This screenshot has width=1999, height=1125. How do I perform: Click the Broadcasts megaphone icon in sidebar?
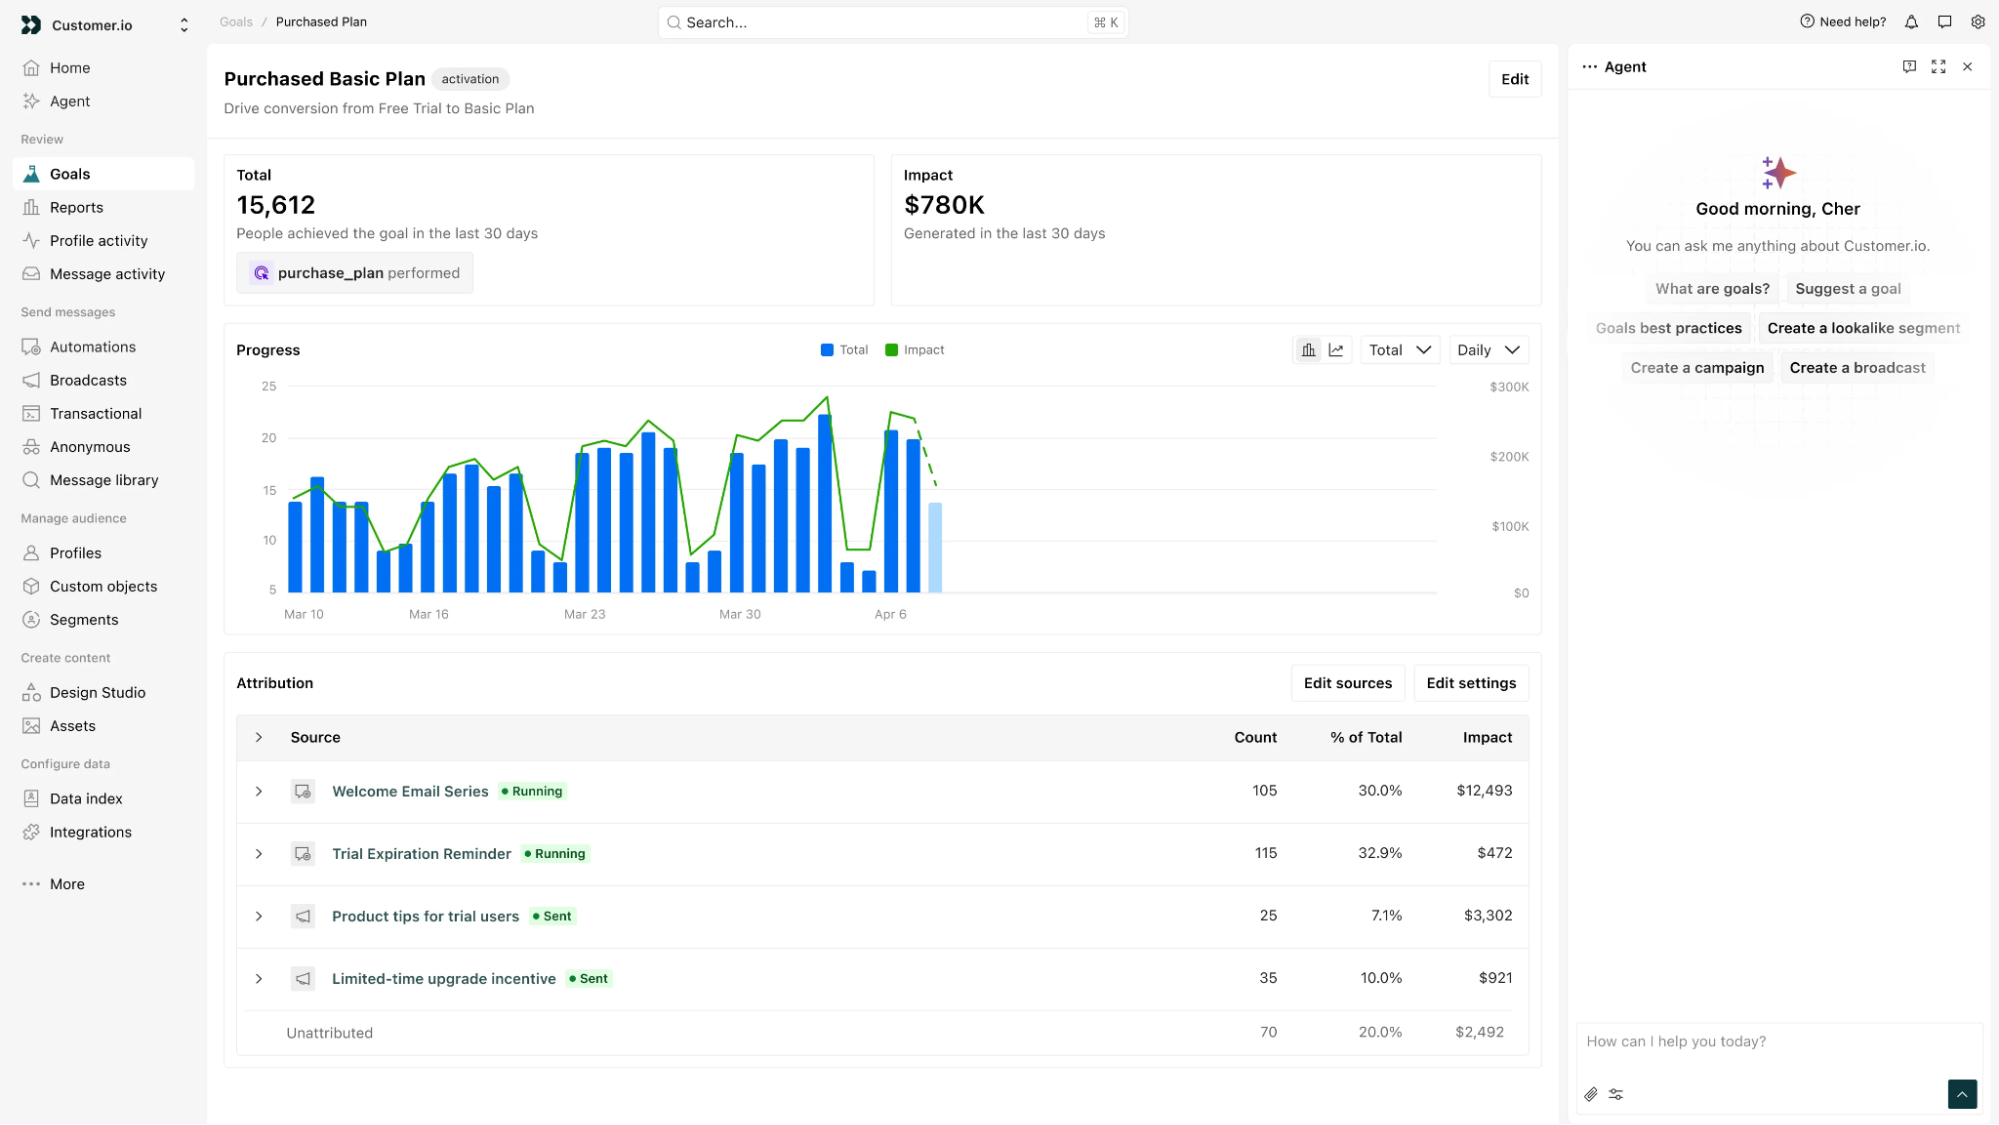coord(31,380)
